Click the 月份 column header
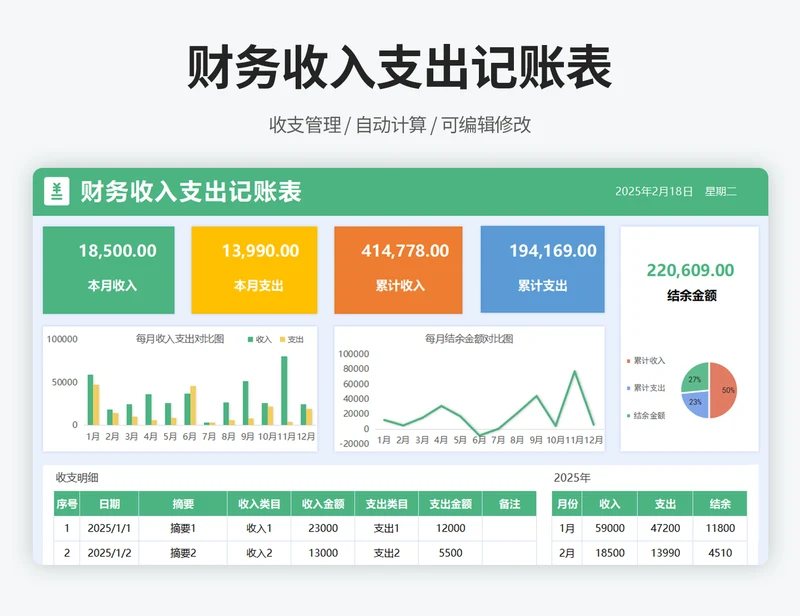The image size is (800, 616). coord(567,504)
